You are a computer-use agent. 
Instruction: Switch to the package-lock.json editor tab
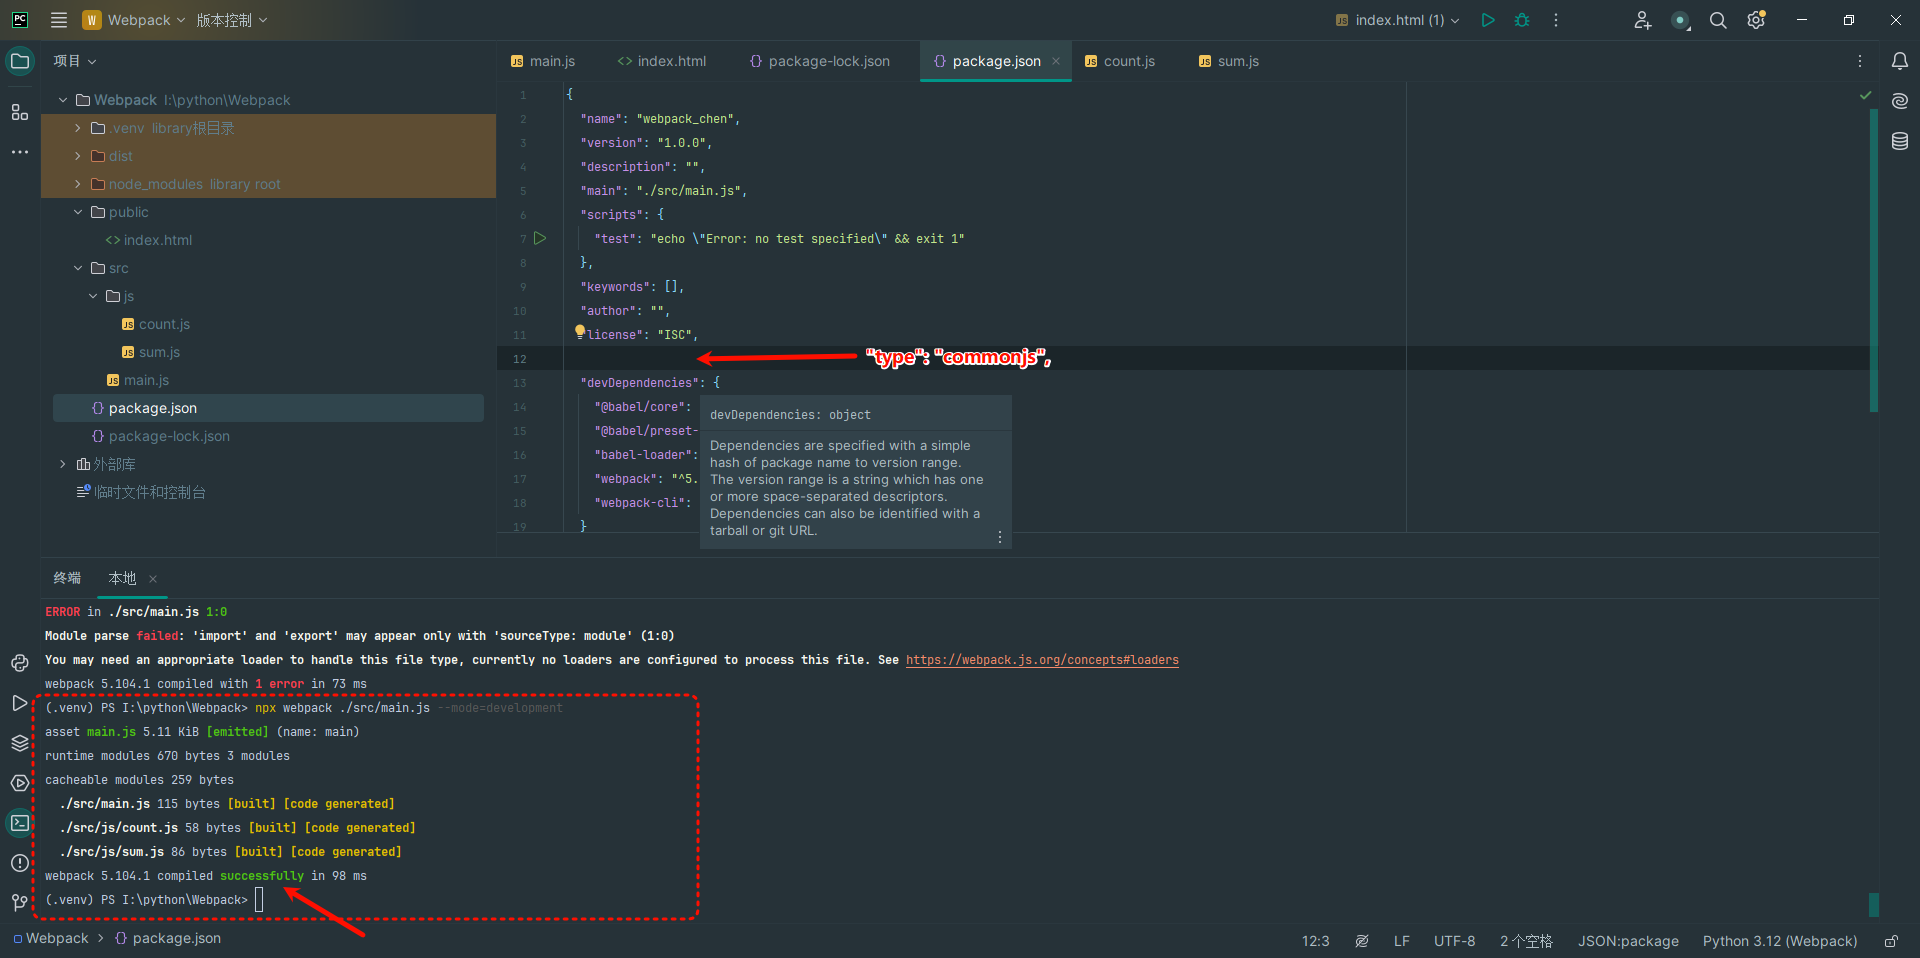(x=820, y=61)
